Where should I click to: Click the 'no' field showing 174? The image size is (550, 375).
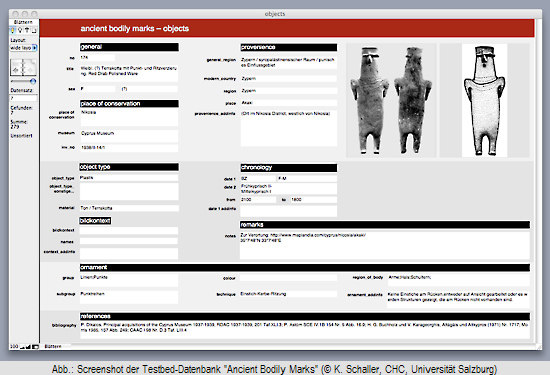(x=98, y=58)
